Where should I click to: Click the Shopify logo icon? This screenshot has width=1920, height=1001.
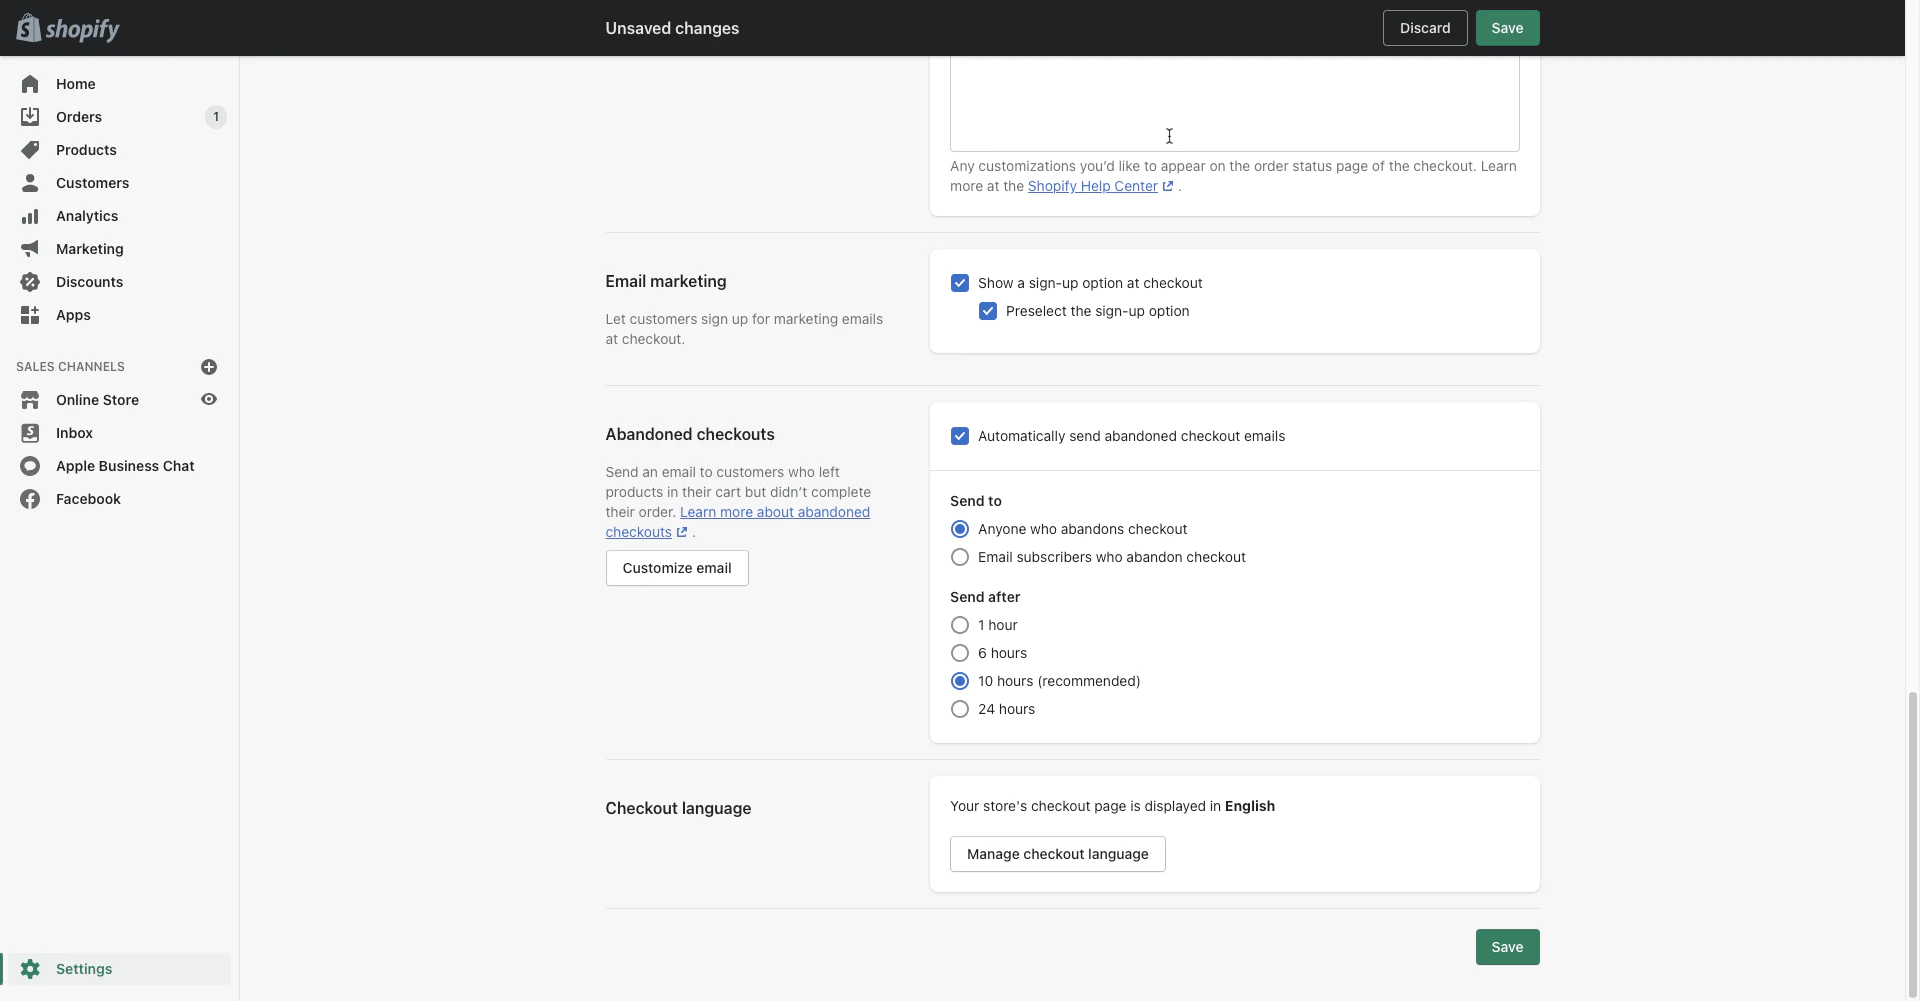(29, 28)
